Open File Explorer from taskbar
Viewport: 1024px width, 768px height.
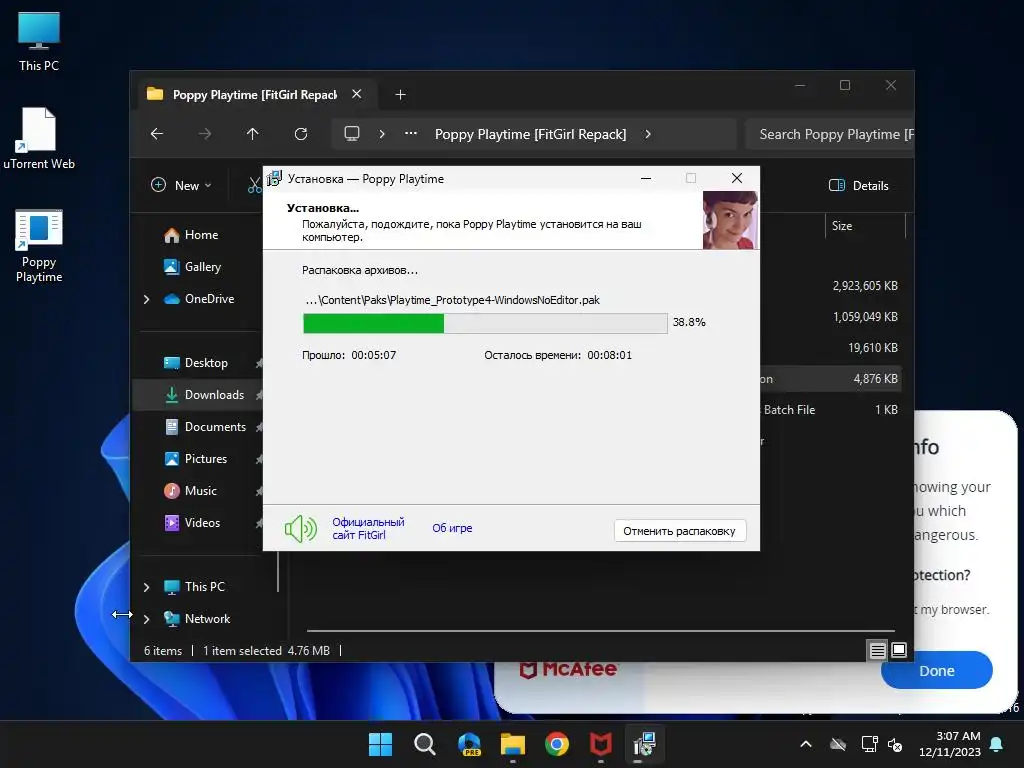click(513, 744)
